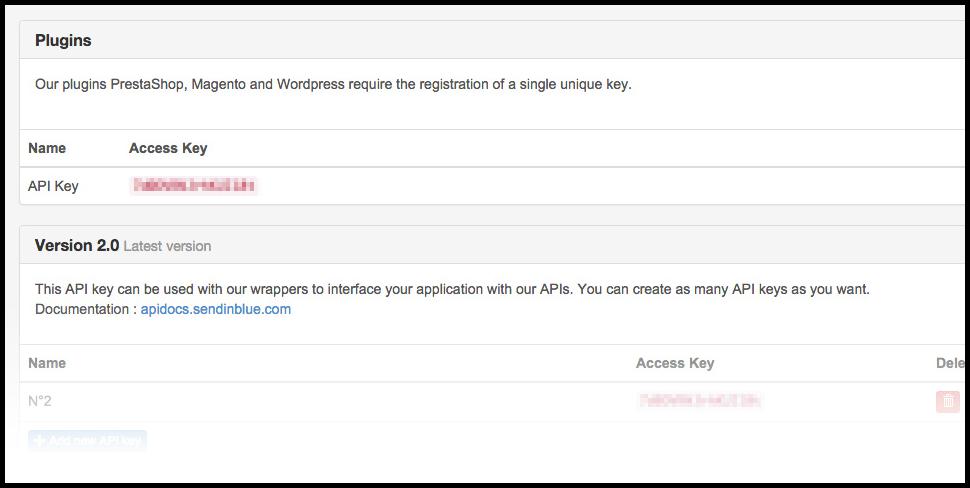
Task: Select the blurred Plugins API access key
Action: tap(194, 186)
